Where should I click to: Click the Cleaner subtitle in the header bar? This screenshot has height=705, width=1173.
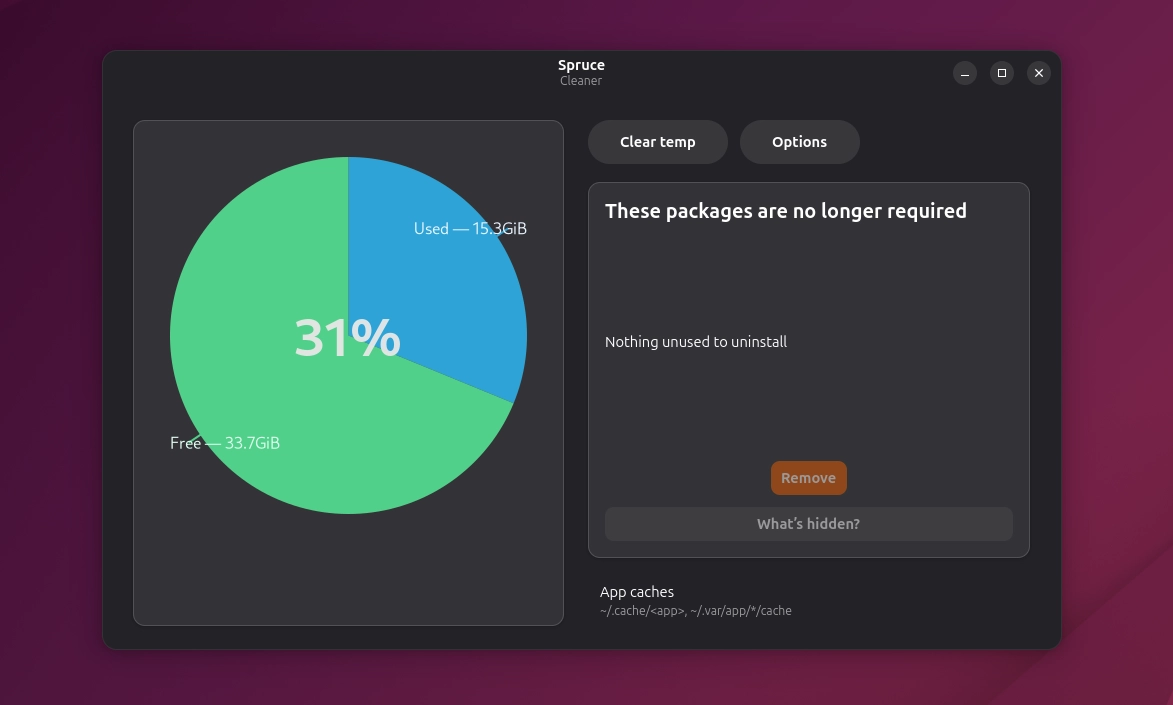click(581, 81)
